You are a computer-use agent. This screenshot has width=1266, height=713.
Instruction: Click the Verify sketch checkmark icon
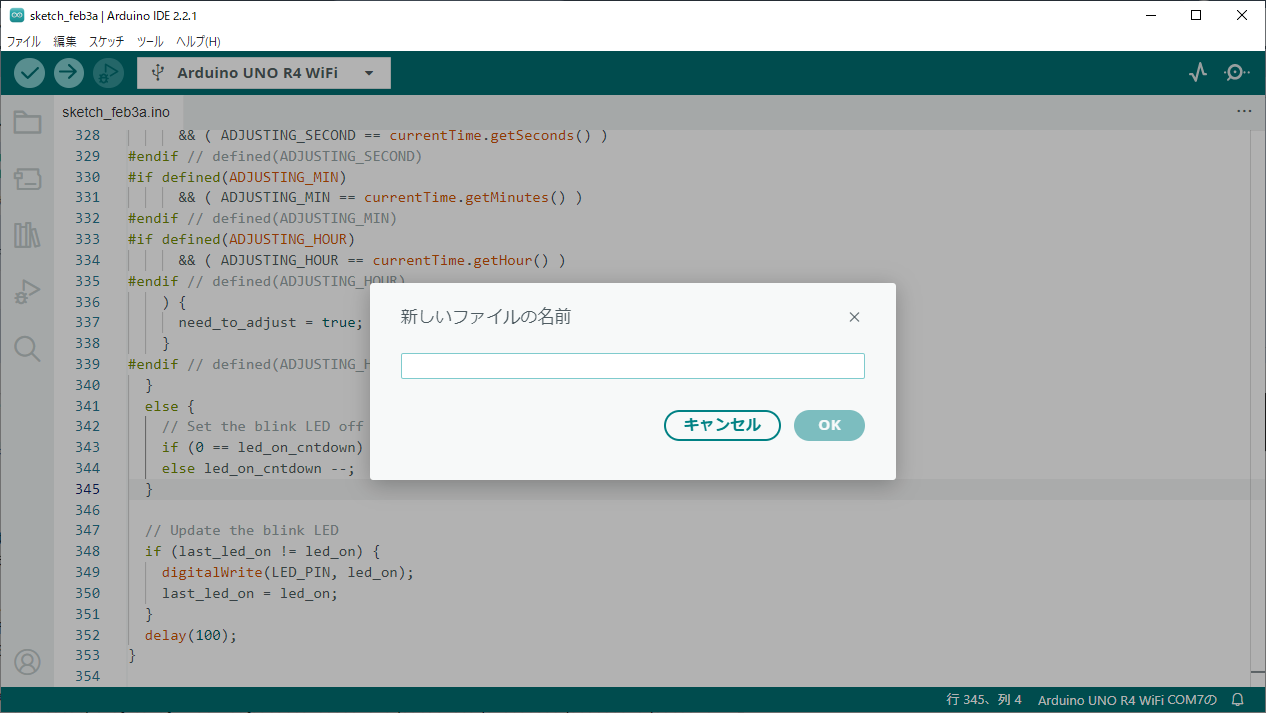tap(29, 73)
